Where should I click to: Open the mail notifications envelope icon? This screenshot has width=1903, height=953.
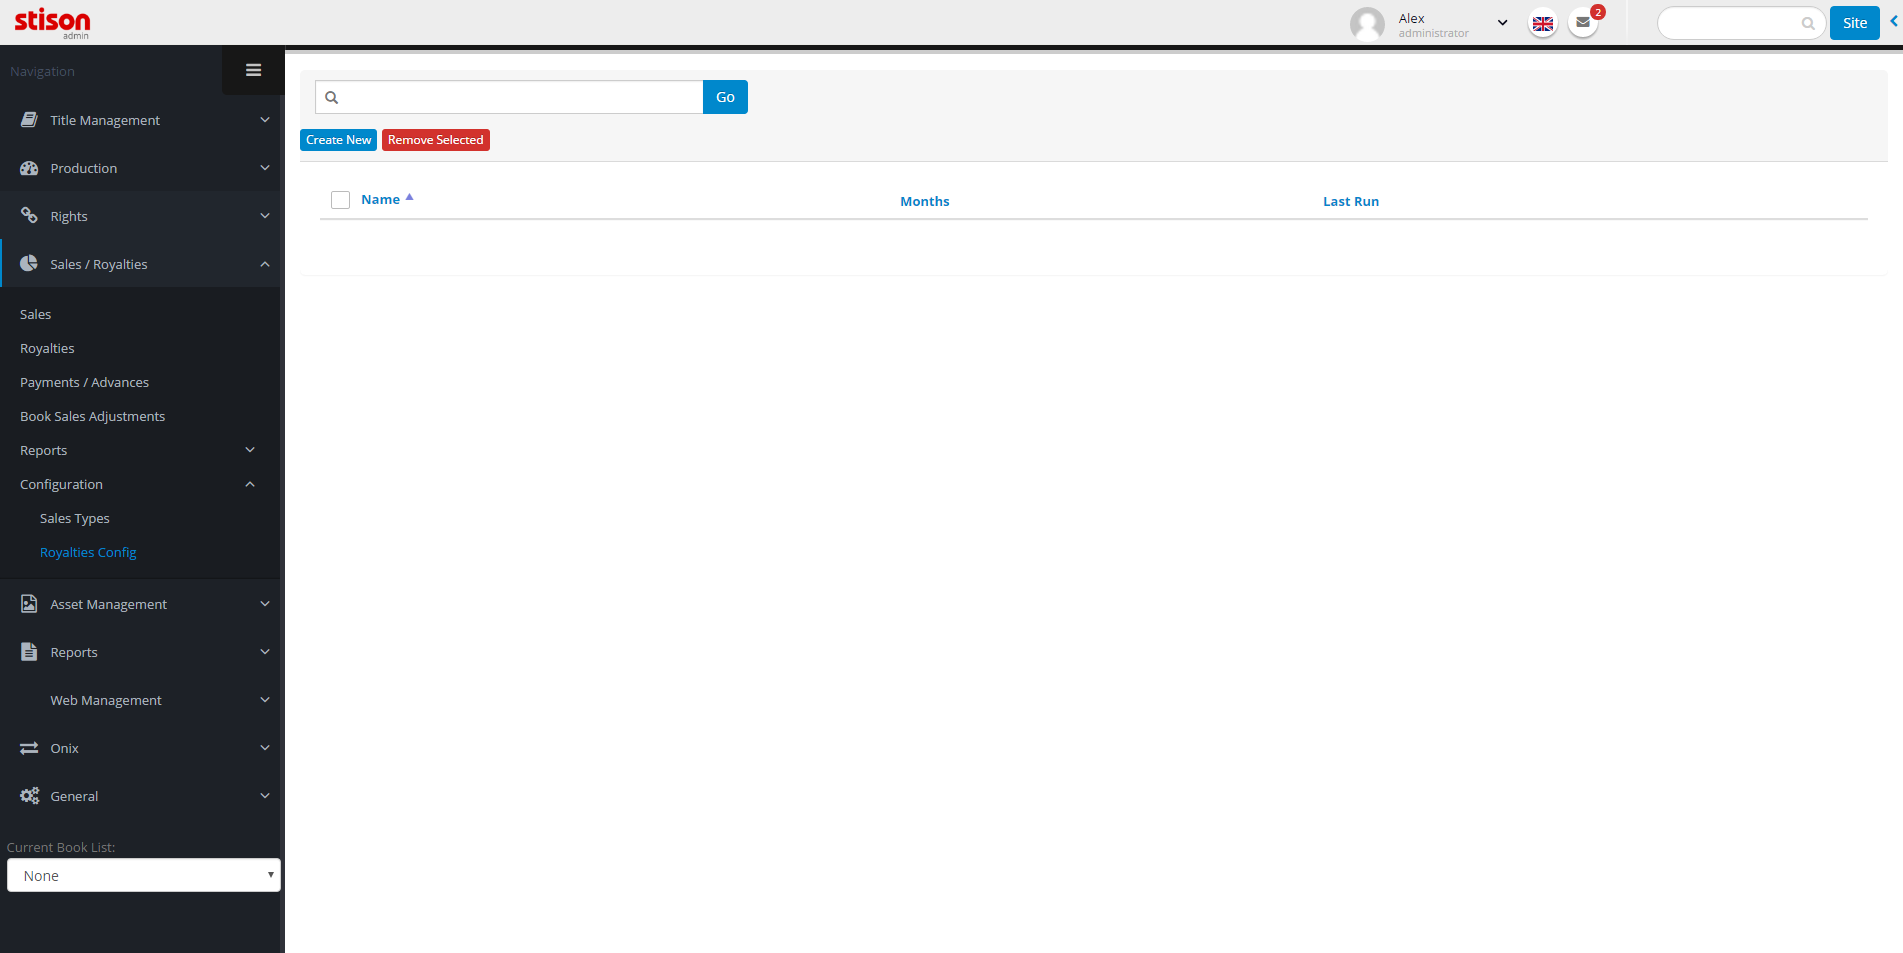[1582, 23]
